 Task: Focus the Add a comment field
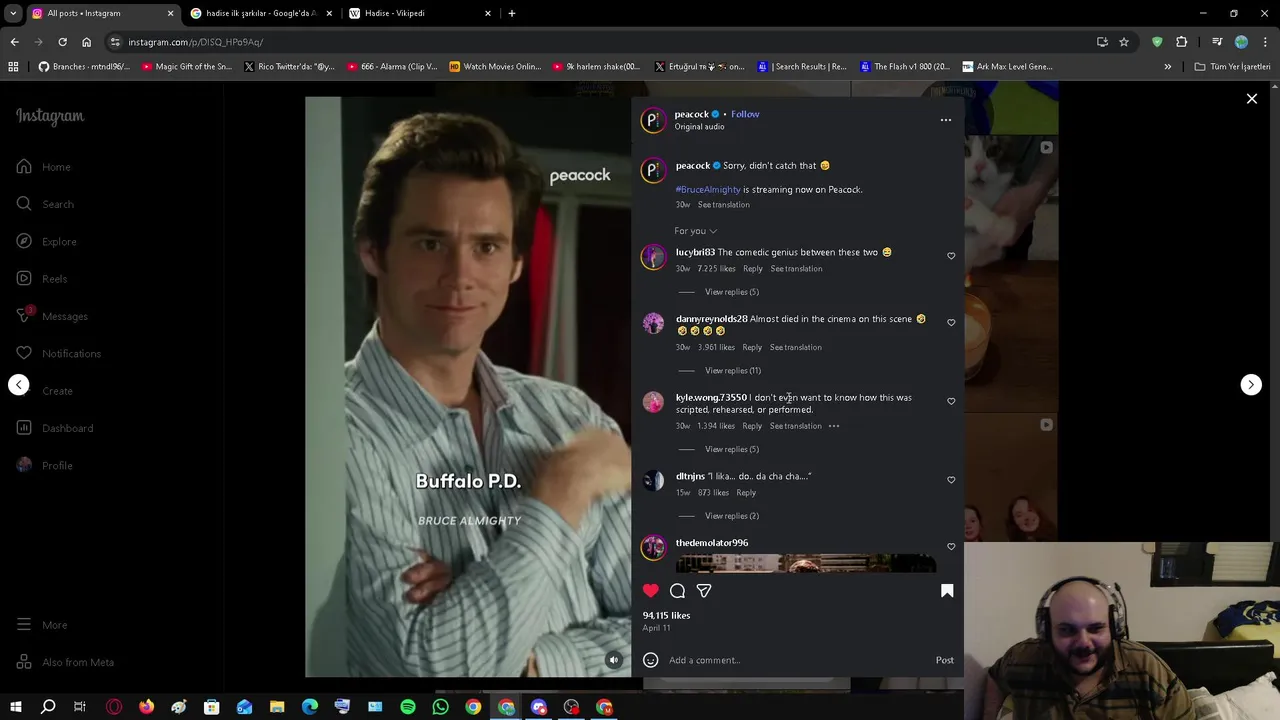[x=798, y=660]
